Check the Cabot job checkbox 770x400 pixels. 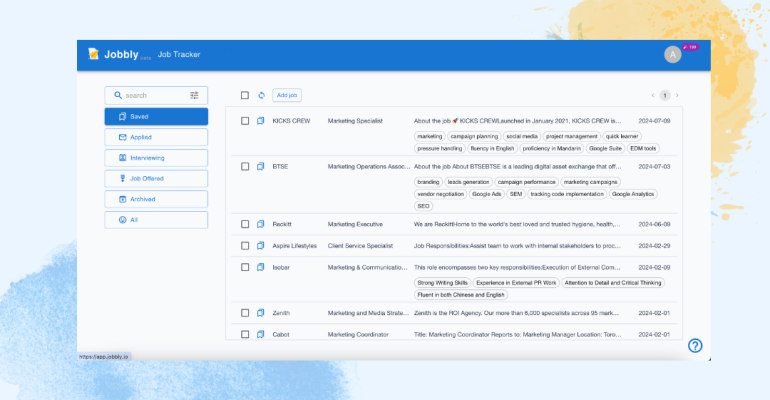coord(245,334)
